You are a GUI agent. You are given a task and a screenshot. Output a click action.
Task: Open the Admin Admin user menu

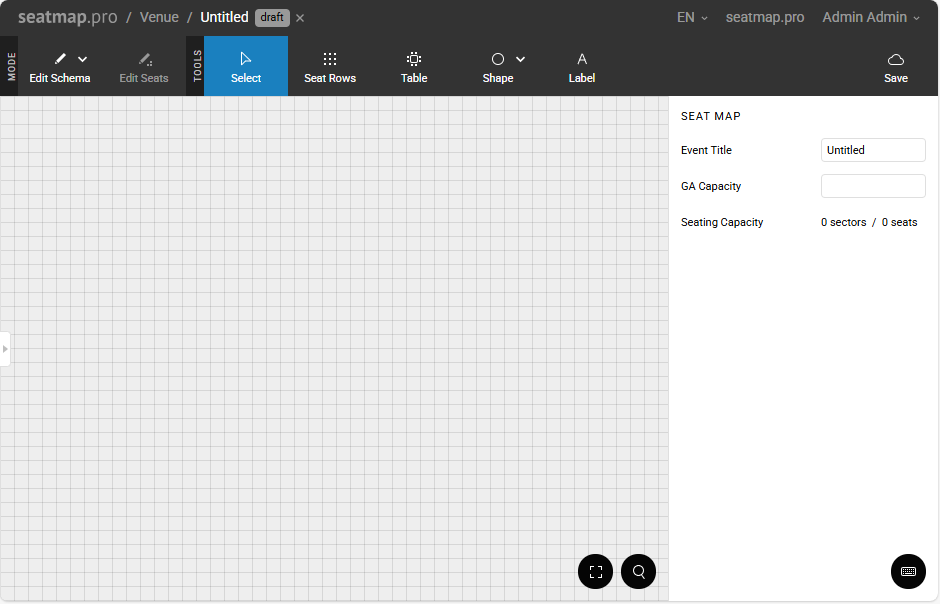click(x=870, y=18)
